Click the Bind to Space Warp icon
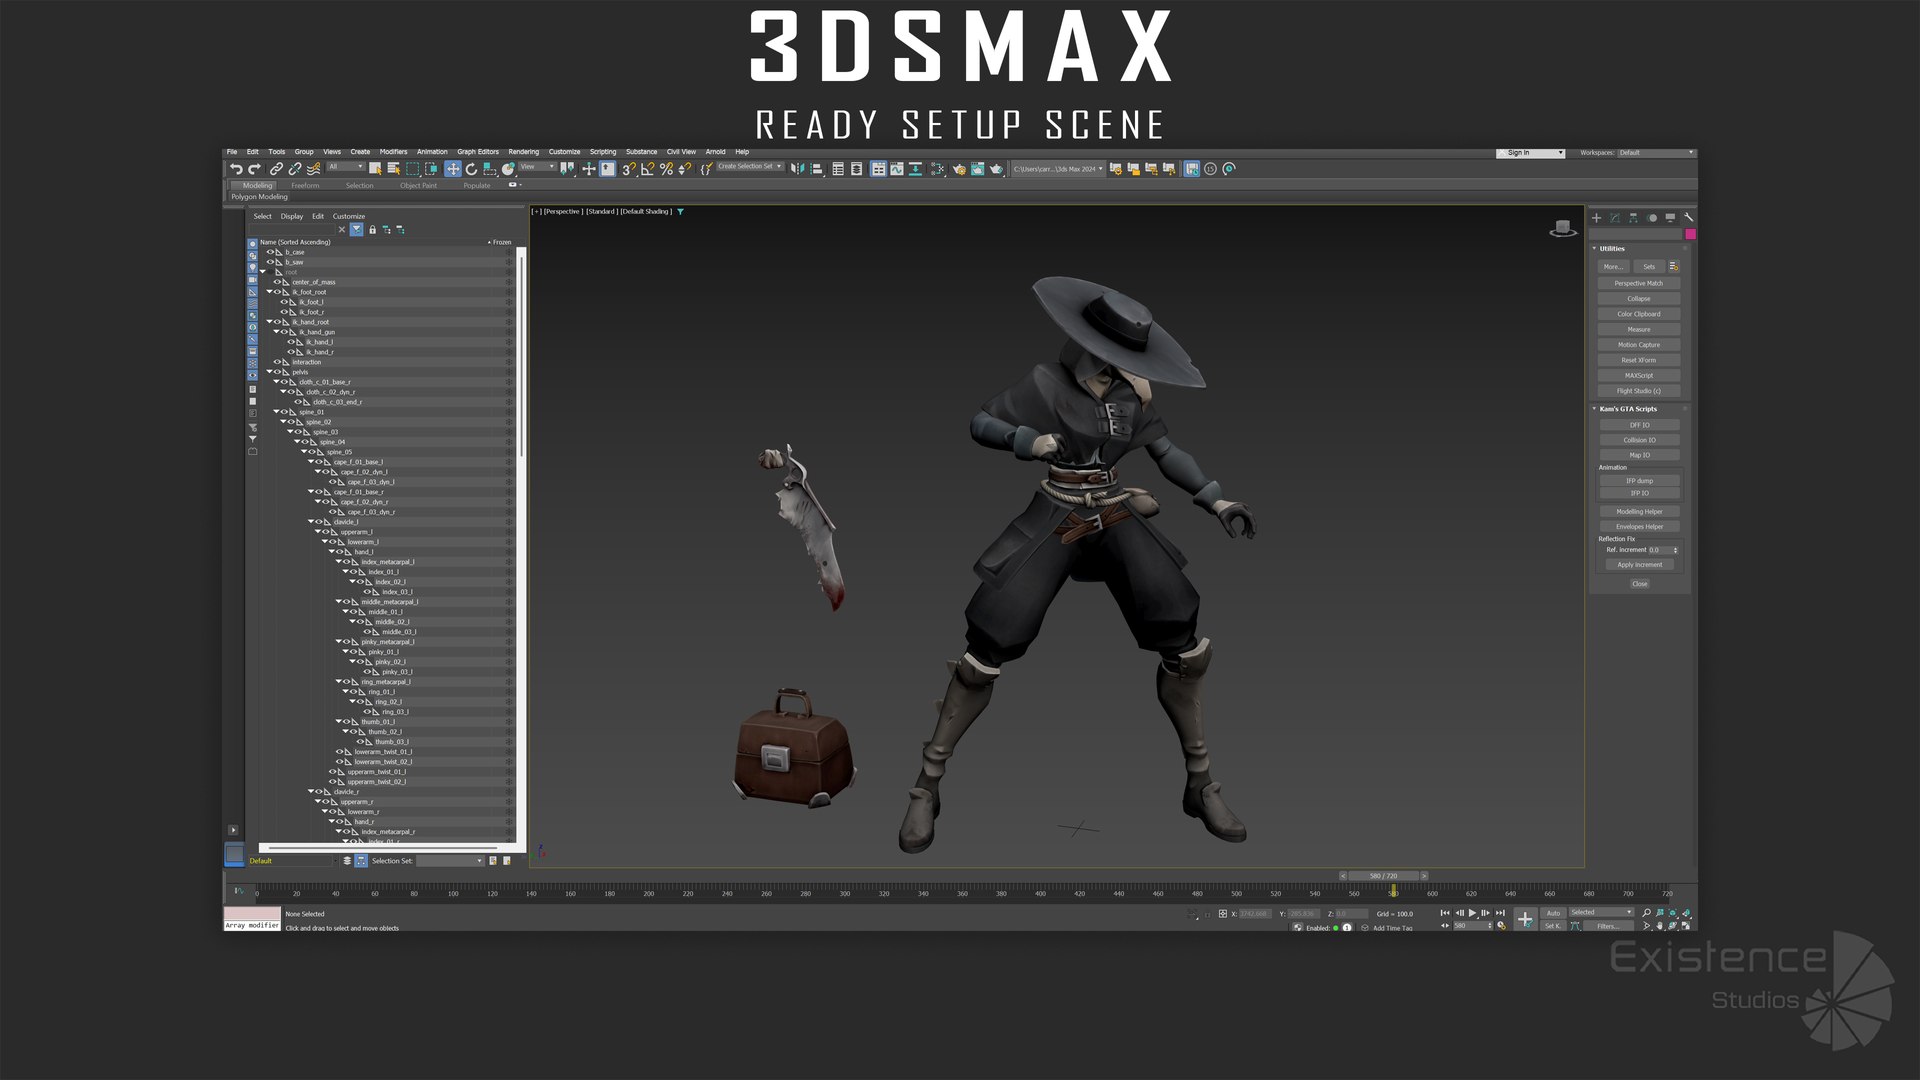The width and height of the screenshot is (1920, 1080). point(314,169)
